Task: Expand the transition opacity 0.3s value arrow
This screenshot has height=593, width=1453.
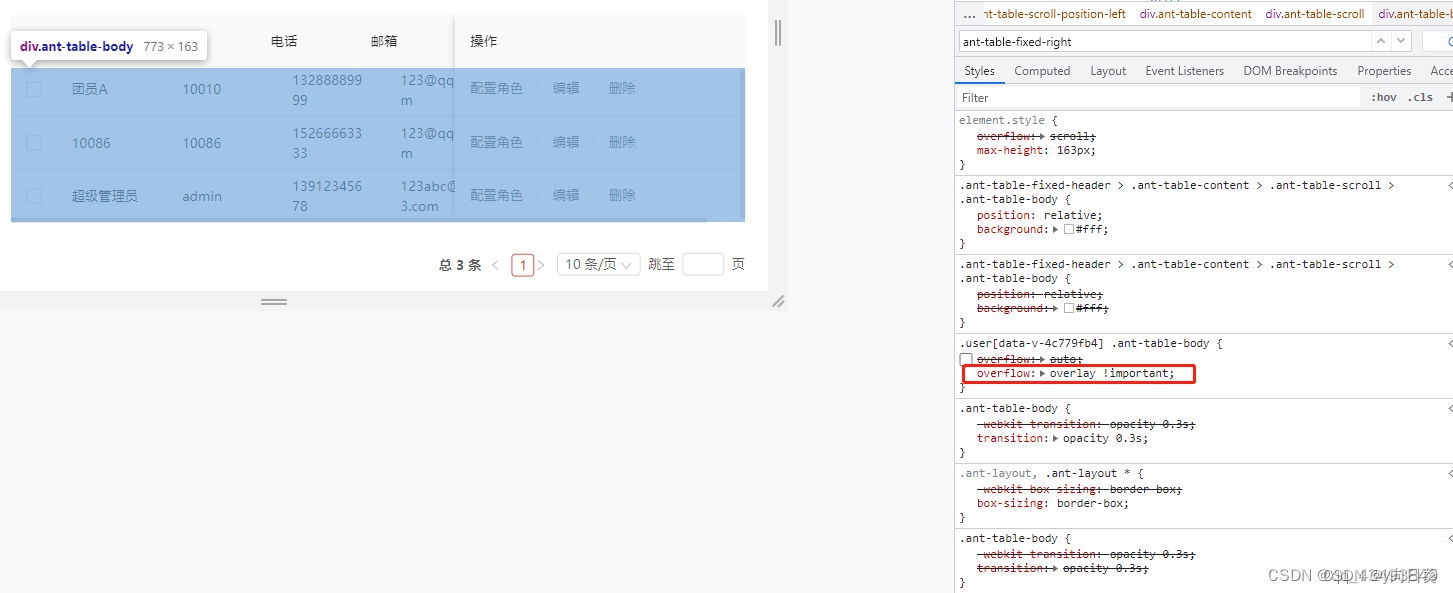Action: click(1055, 437)
